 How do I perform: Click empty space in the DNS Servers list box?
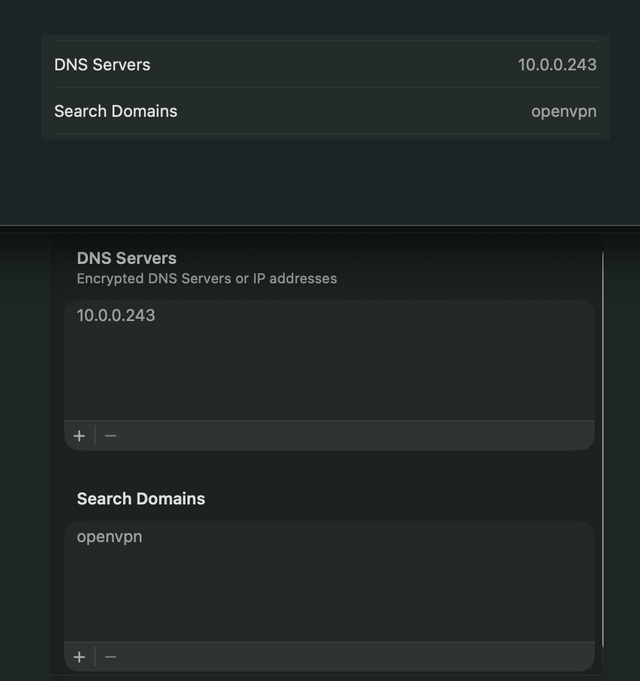pyautogui.click(x=329, y=374)
